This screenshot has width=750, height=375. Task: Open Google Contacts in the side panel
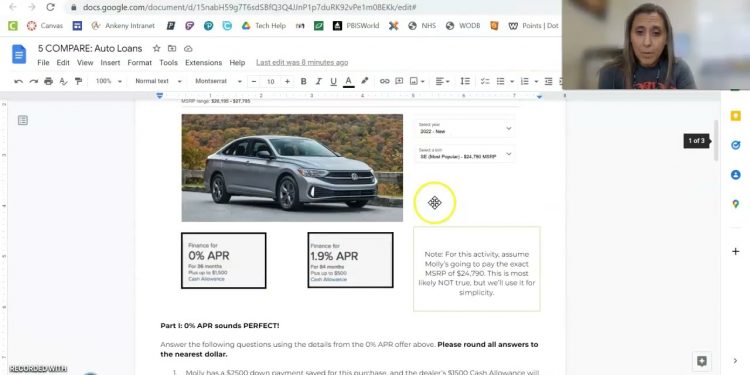736,175
